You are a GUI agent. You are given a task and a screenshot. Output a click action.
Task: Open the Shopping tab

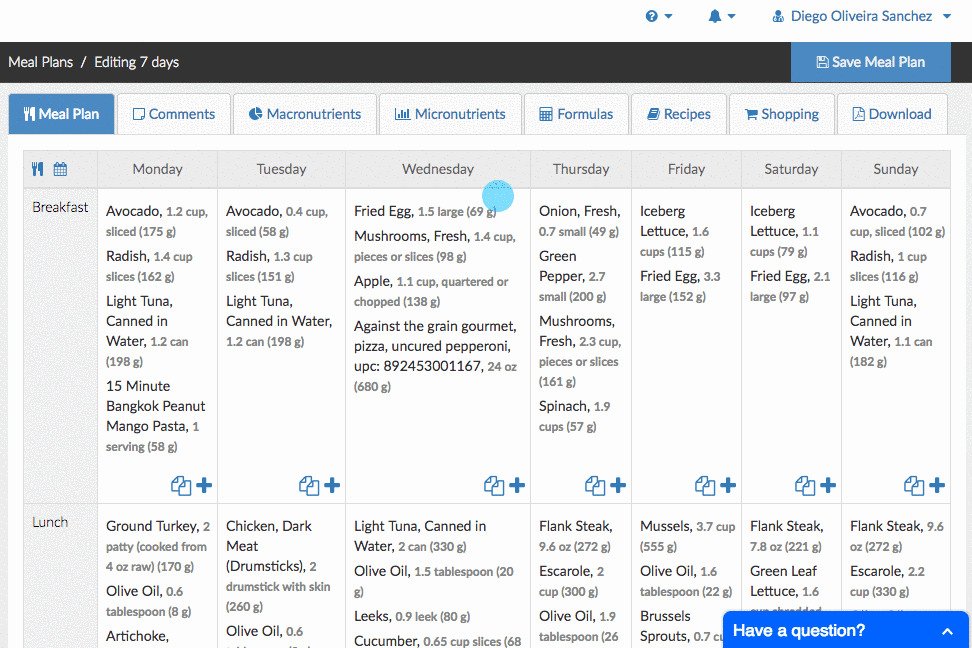pos(781,114)
